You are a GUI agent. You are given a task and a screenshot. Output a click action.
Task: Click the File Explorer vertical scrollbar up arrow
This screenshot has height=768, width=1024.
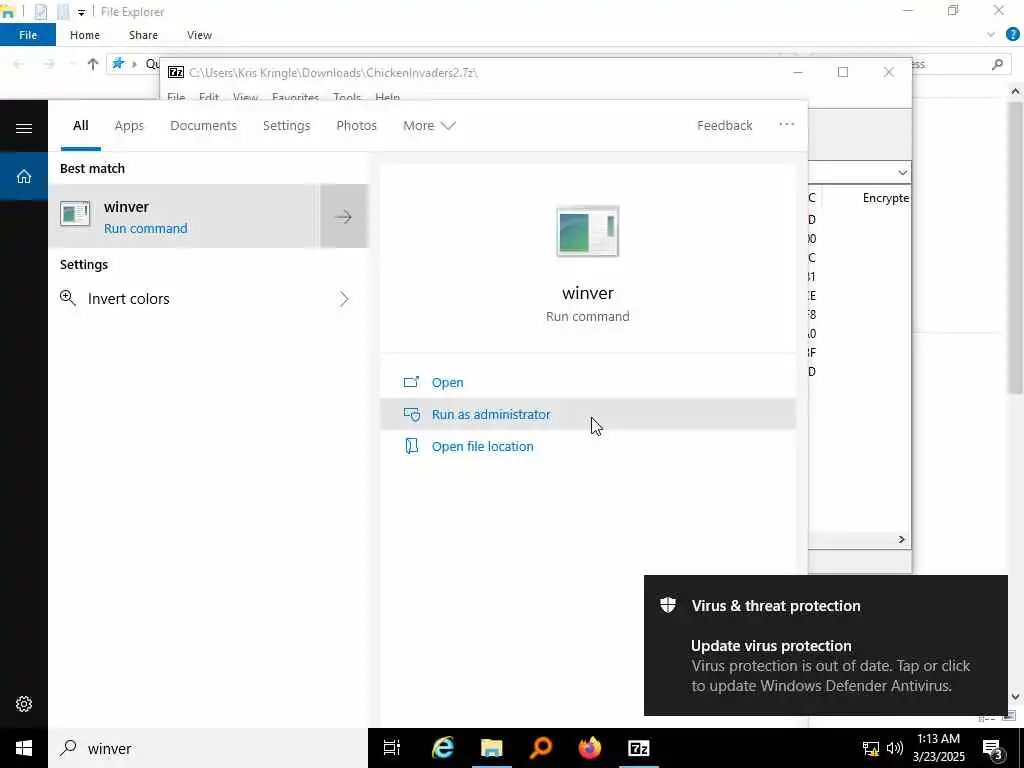(1015, 91)
